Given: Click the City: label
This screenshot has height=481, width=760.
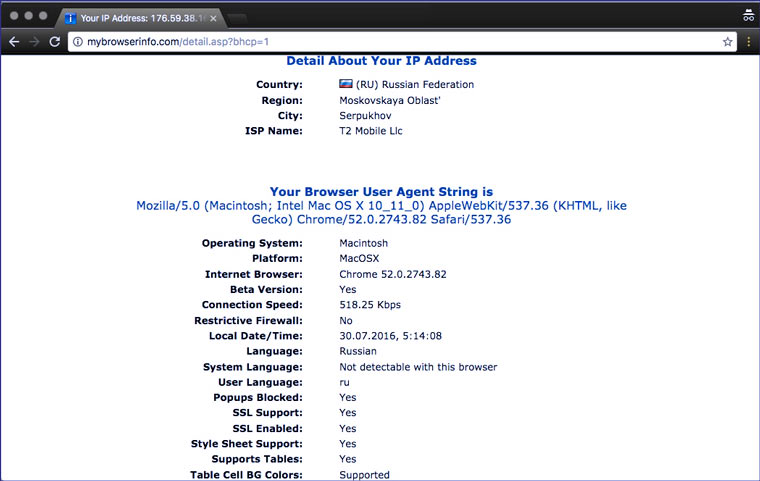Looking at the screenshot, I should [x=290, y=116].
